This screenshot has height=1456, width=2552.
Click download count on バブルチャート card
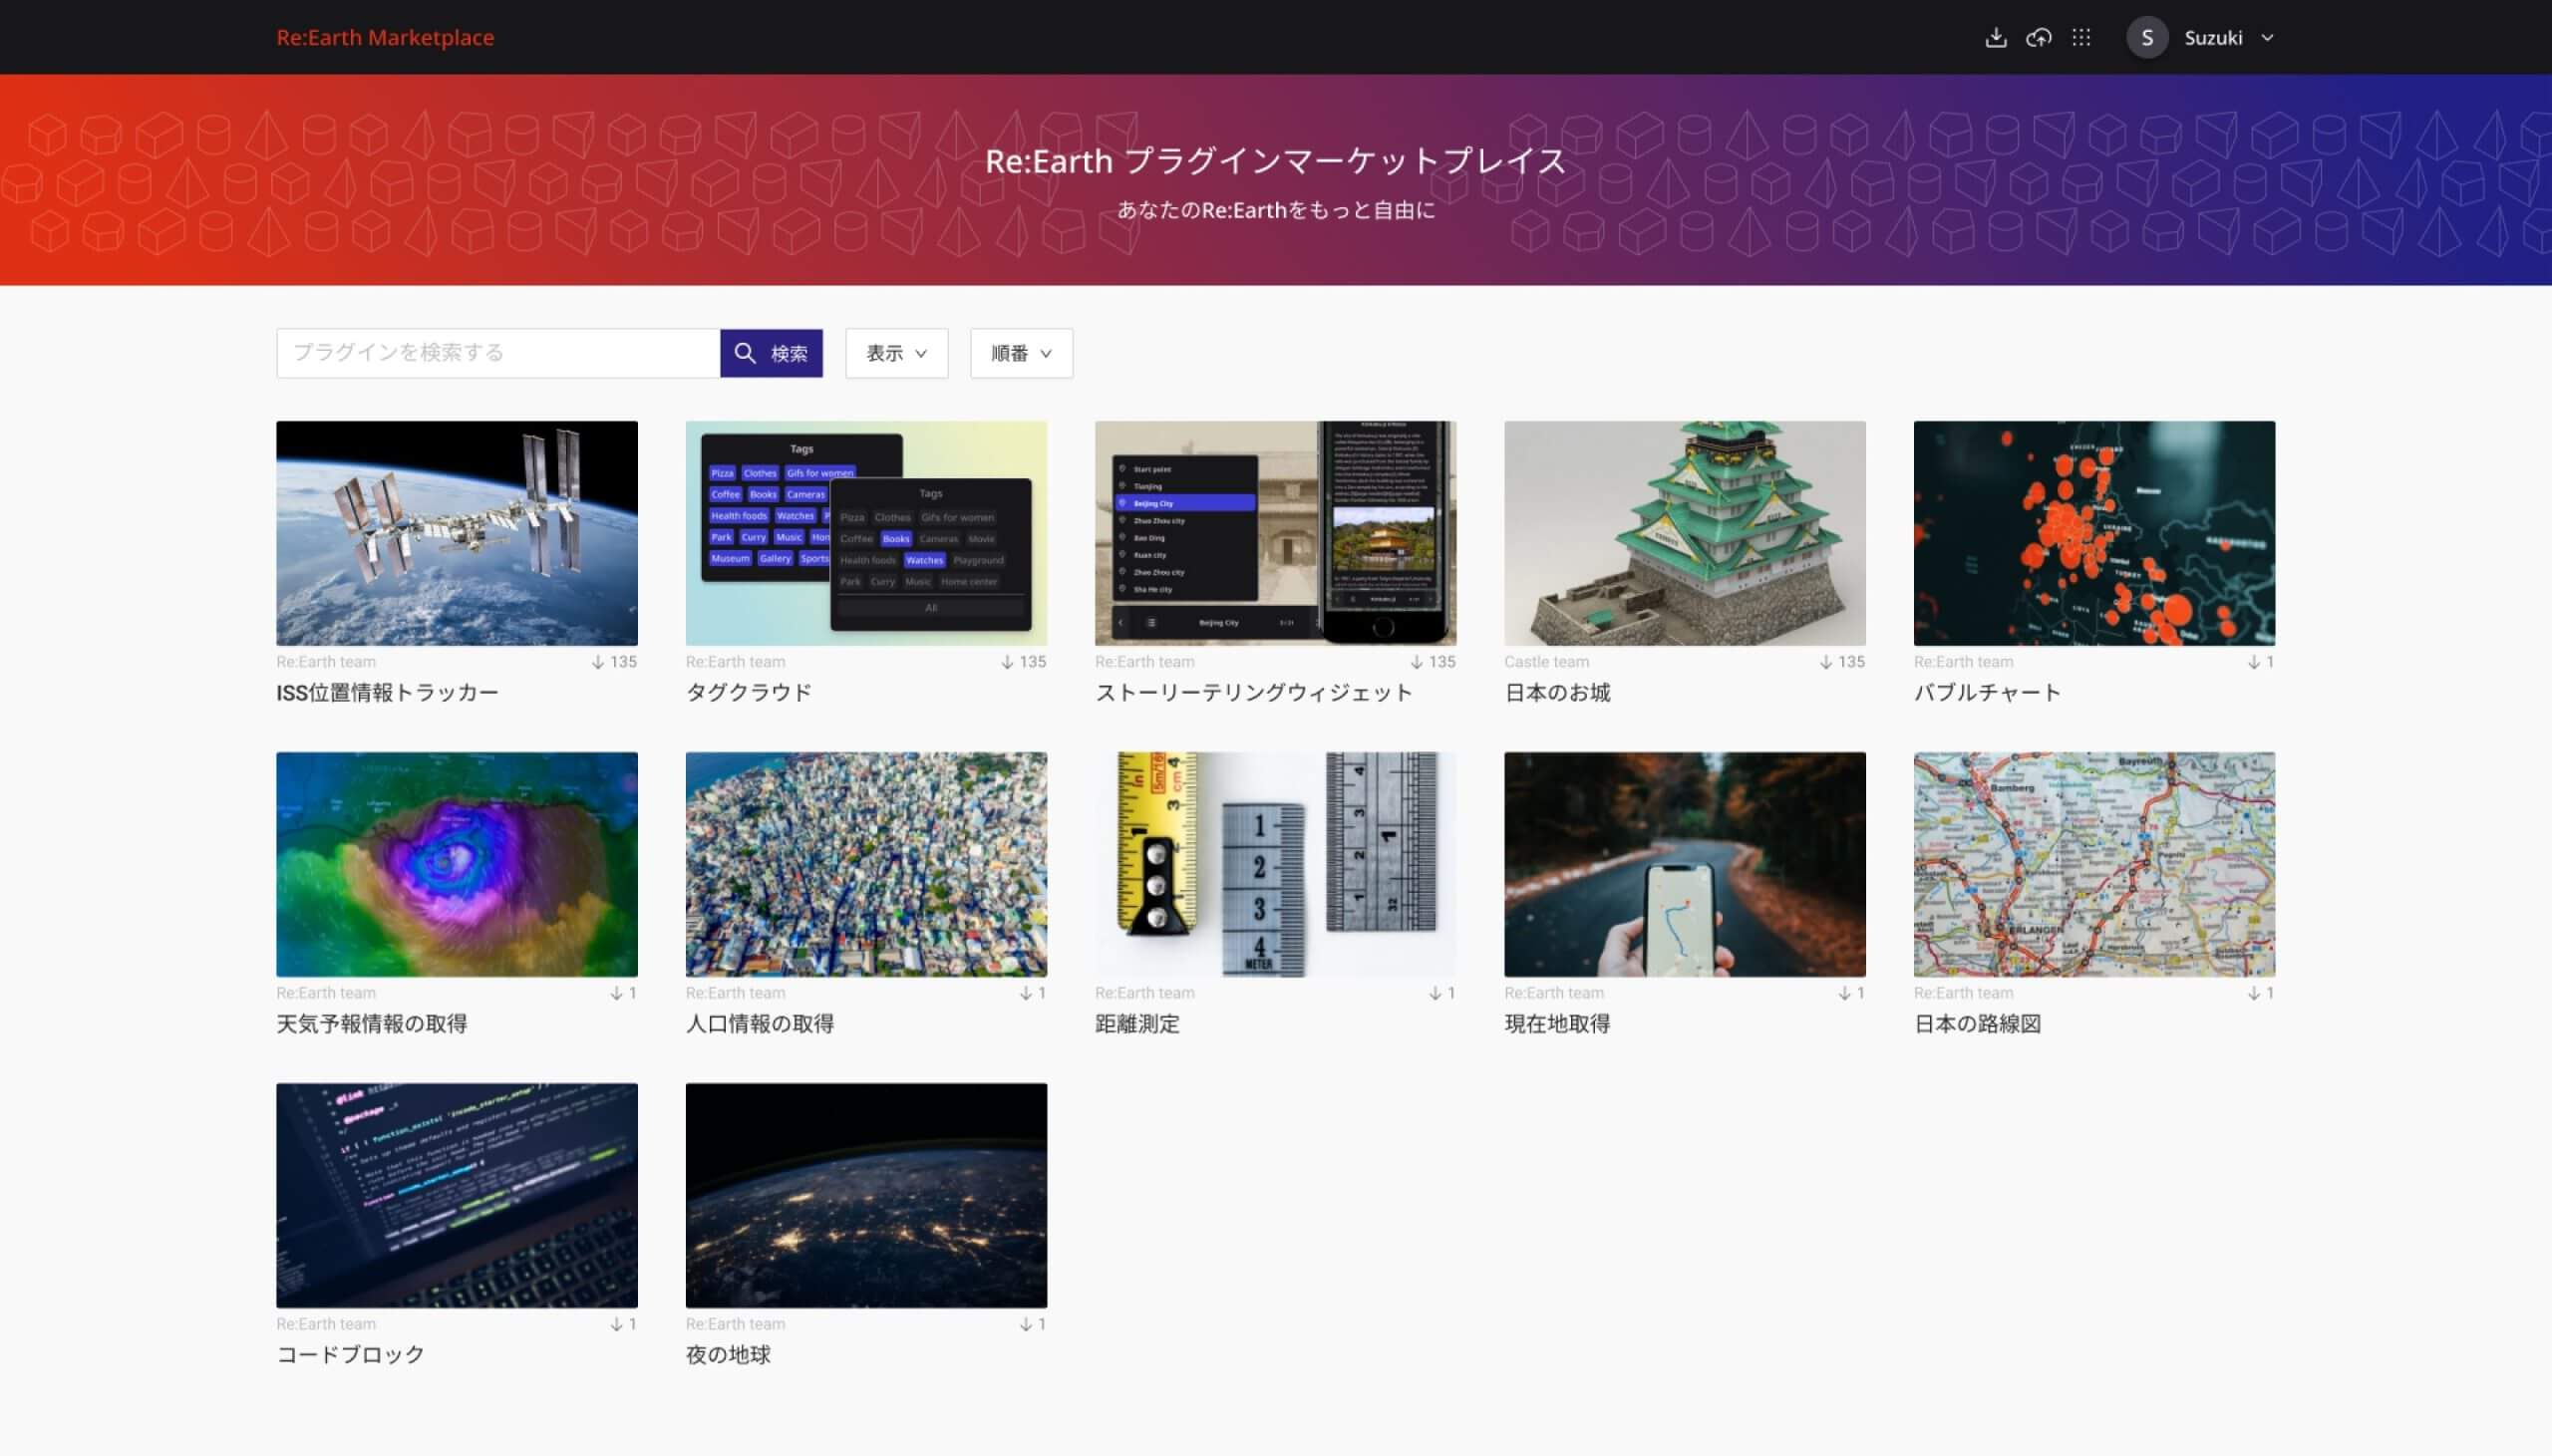2261,662
